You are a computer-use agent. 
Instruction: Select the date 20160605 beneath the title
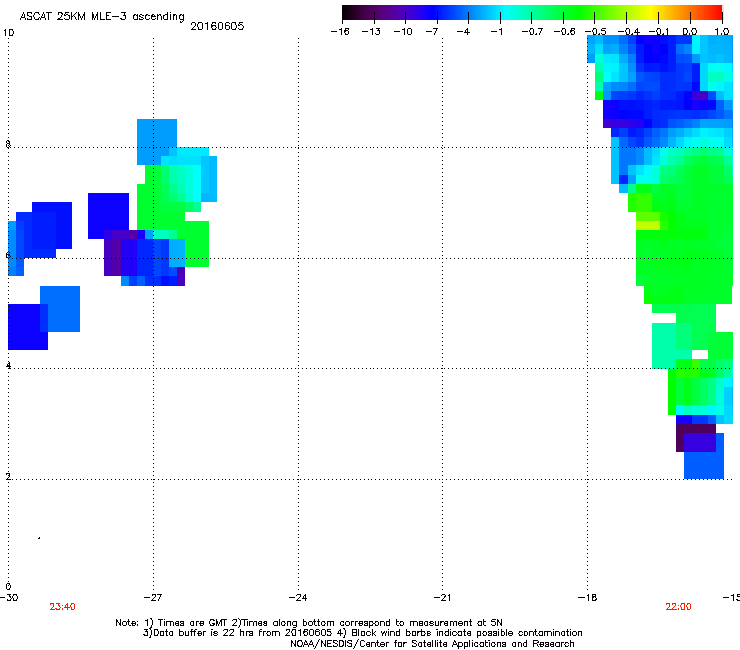point(217,26)
